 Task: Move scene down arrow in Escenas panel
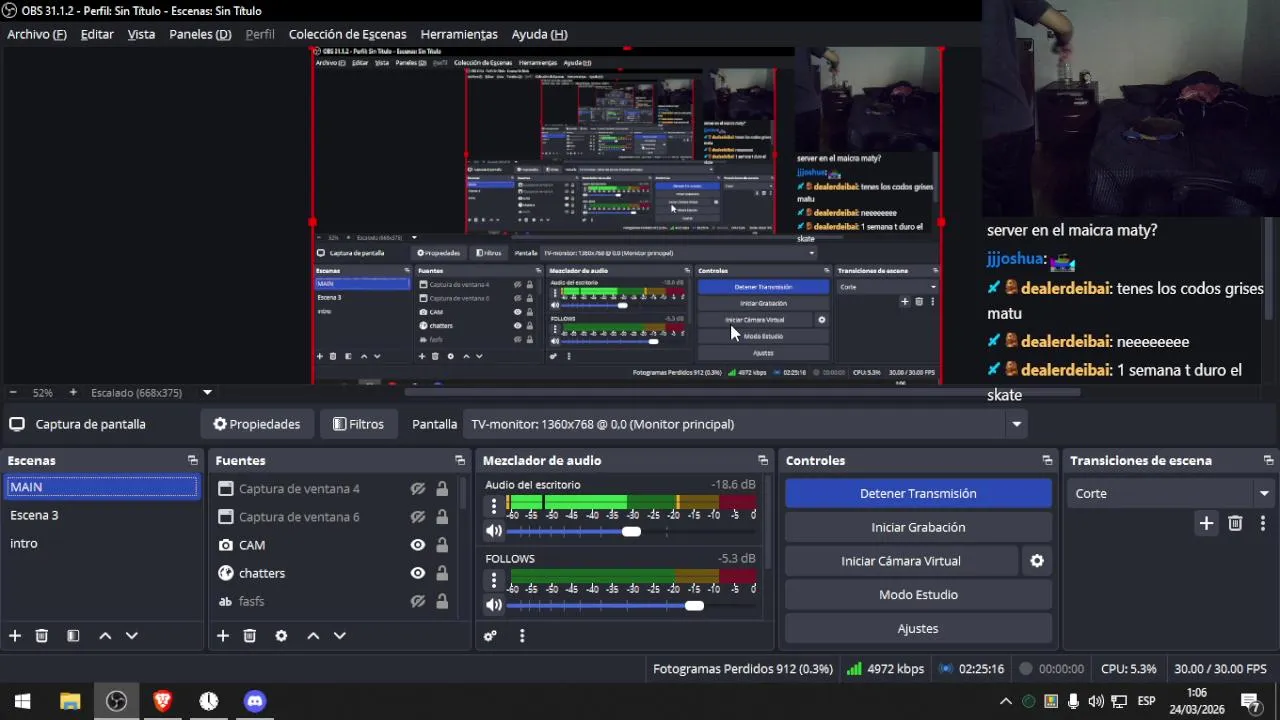pos(131,636)
